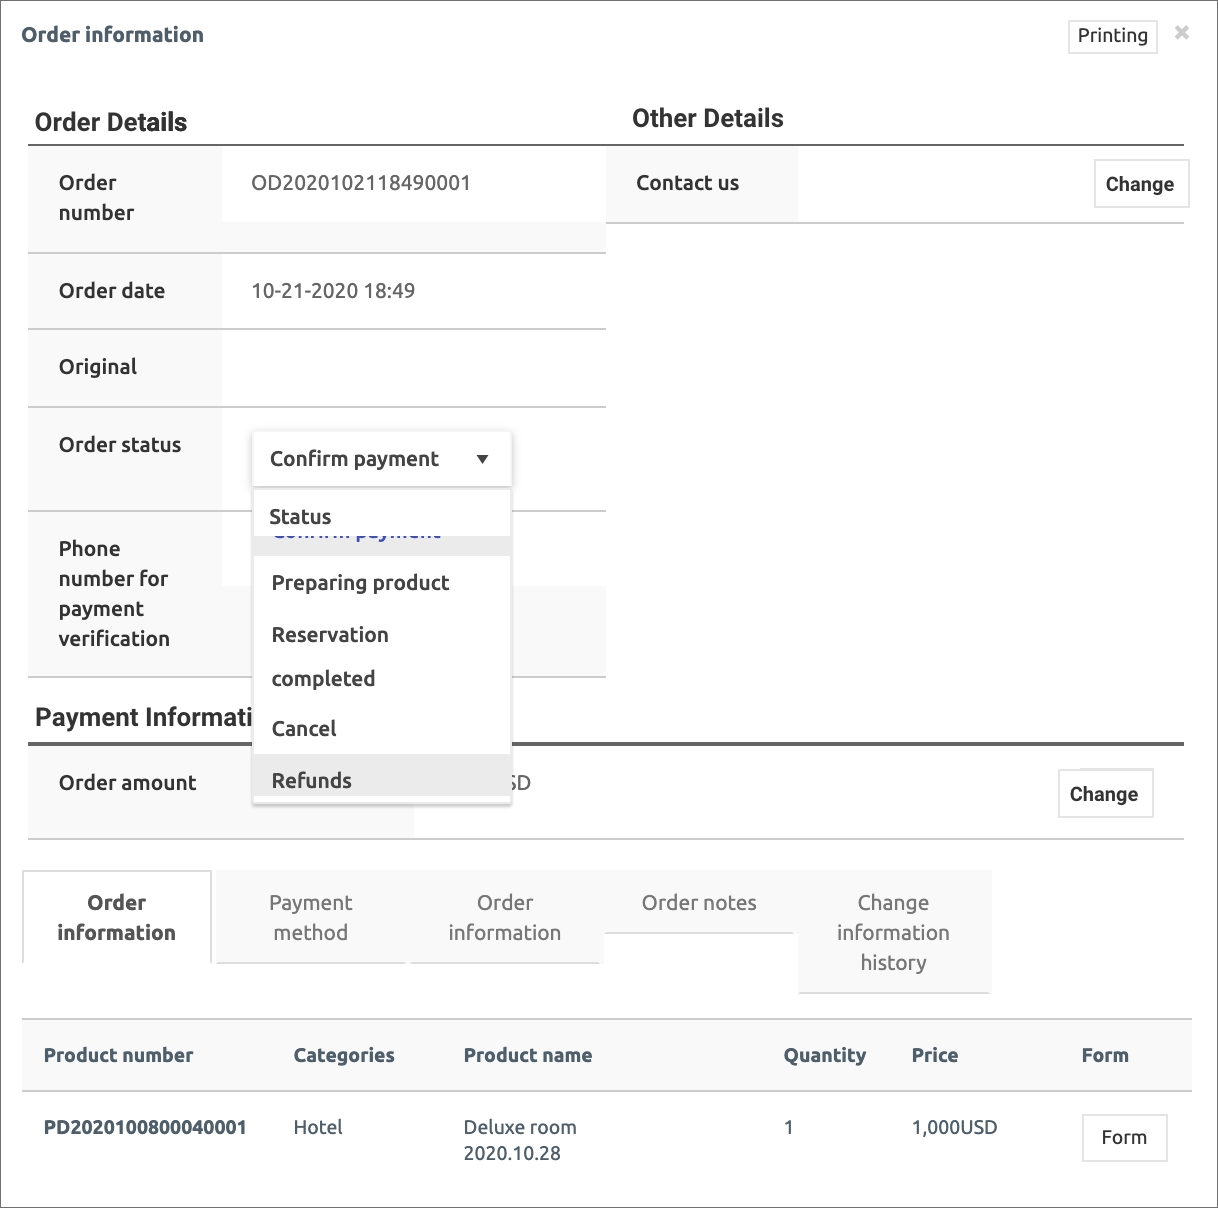Click the Phone number for payment verification label
The width and height of the screenshot is (1218, 1208).
(114, 594)
